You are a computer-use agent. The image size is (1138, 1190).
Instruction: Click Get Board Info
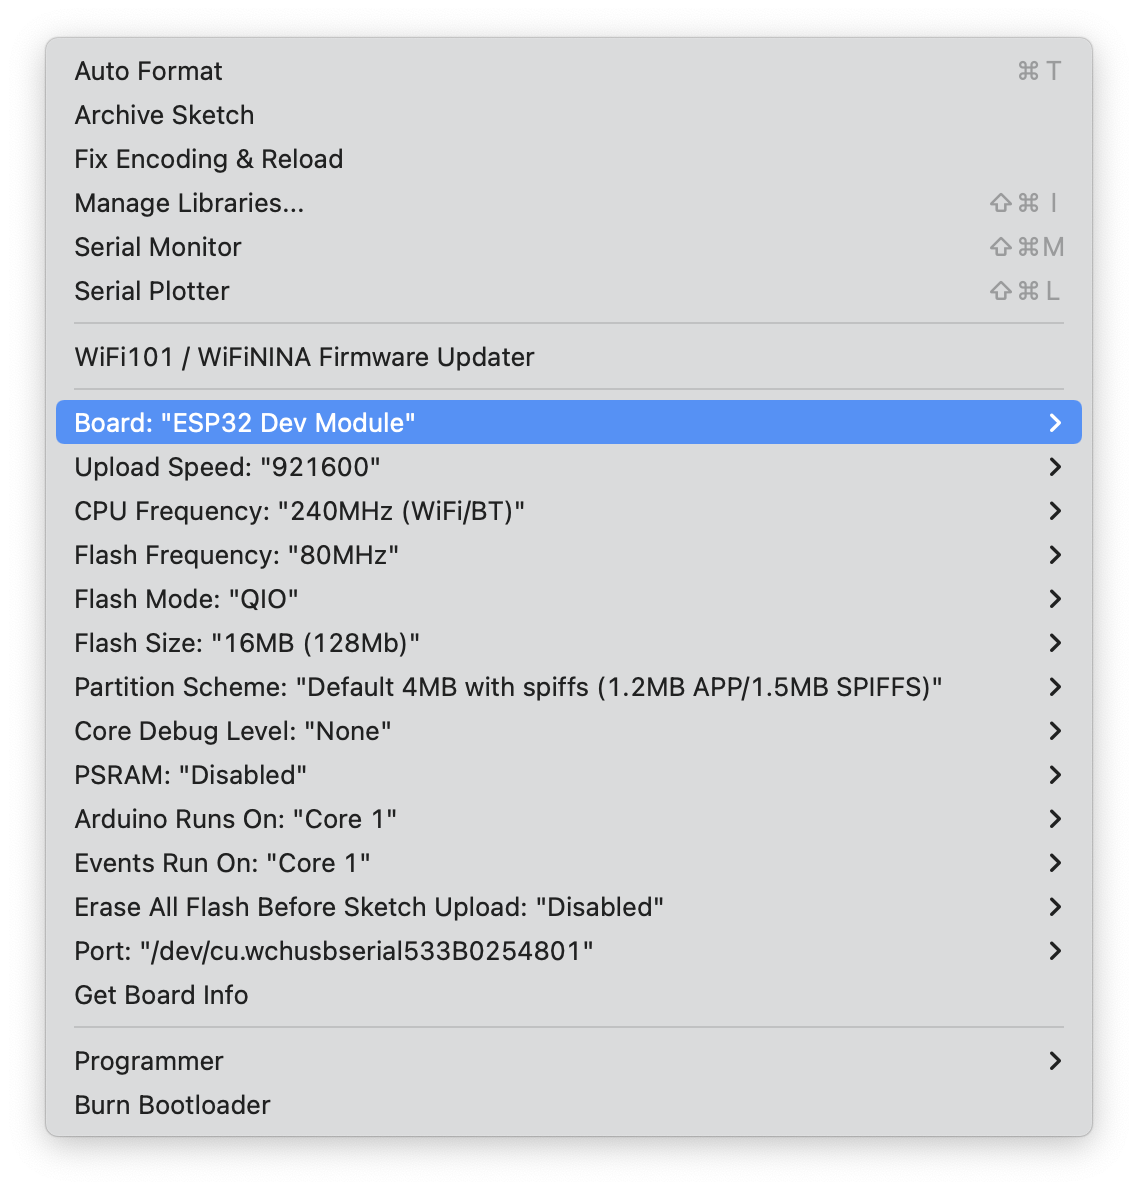(x=162, y=995)
